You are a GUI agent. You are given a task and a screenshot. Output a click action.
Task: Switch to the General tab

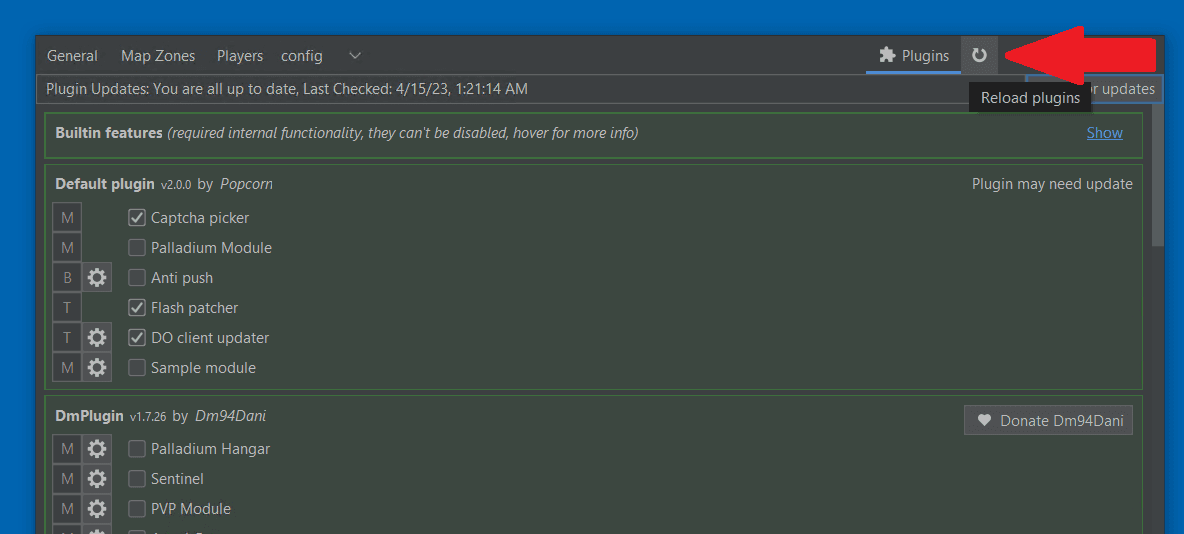tap(72, 56)
